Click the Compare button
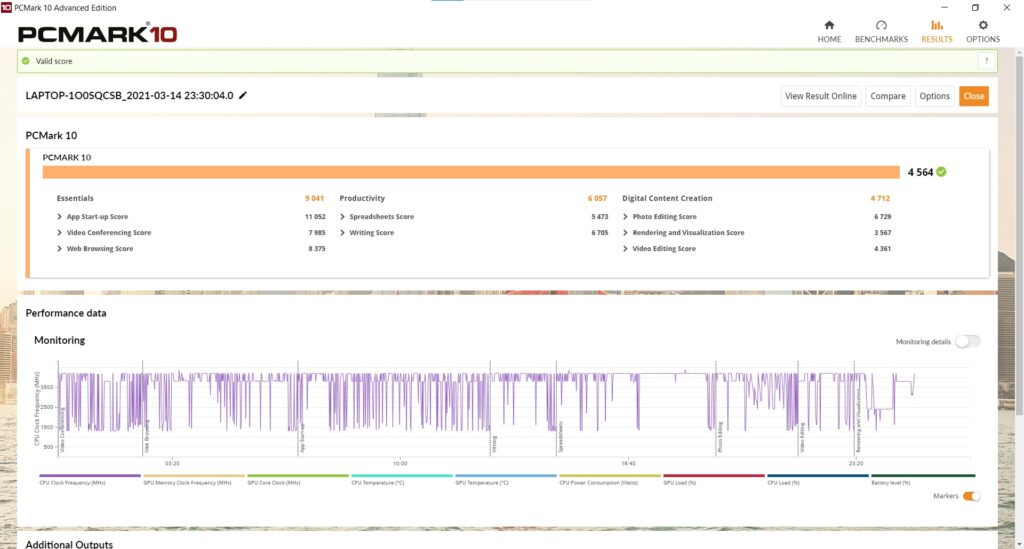Screen dimensions: 1024x549 click(x=887, y=96)
